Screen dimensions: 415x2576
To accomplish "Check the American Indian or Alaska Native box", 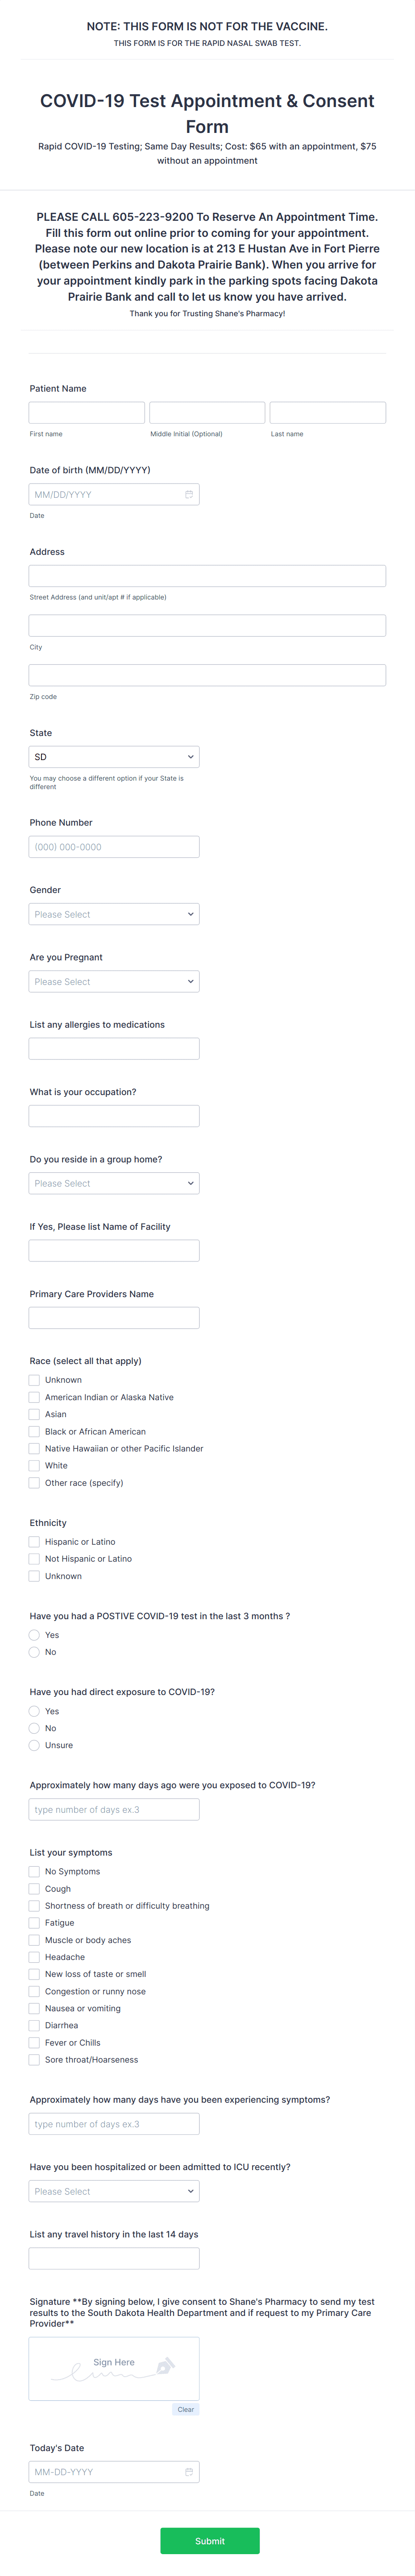I will coord(34,1397).
